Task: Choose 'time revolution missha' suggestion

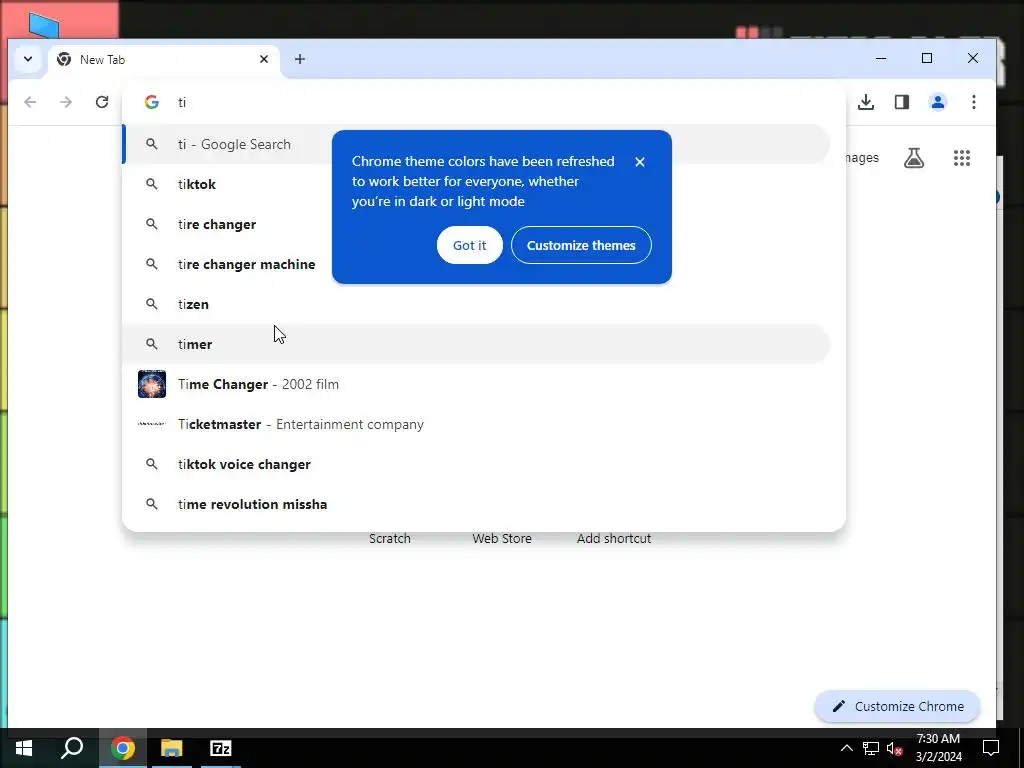Action: [x=477, y=504]
